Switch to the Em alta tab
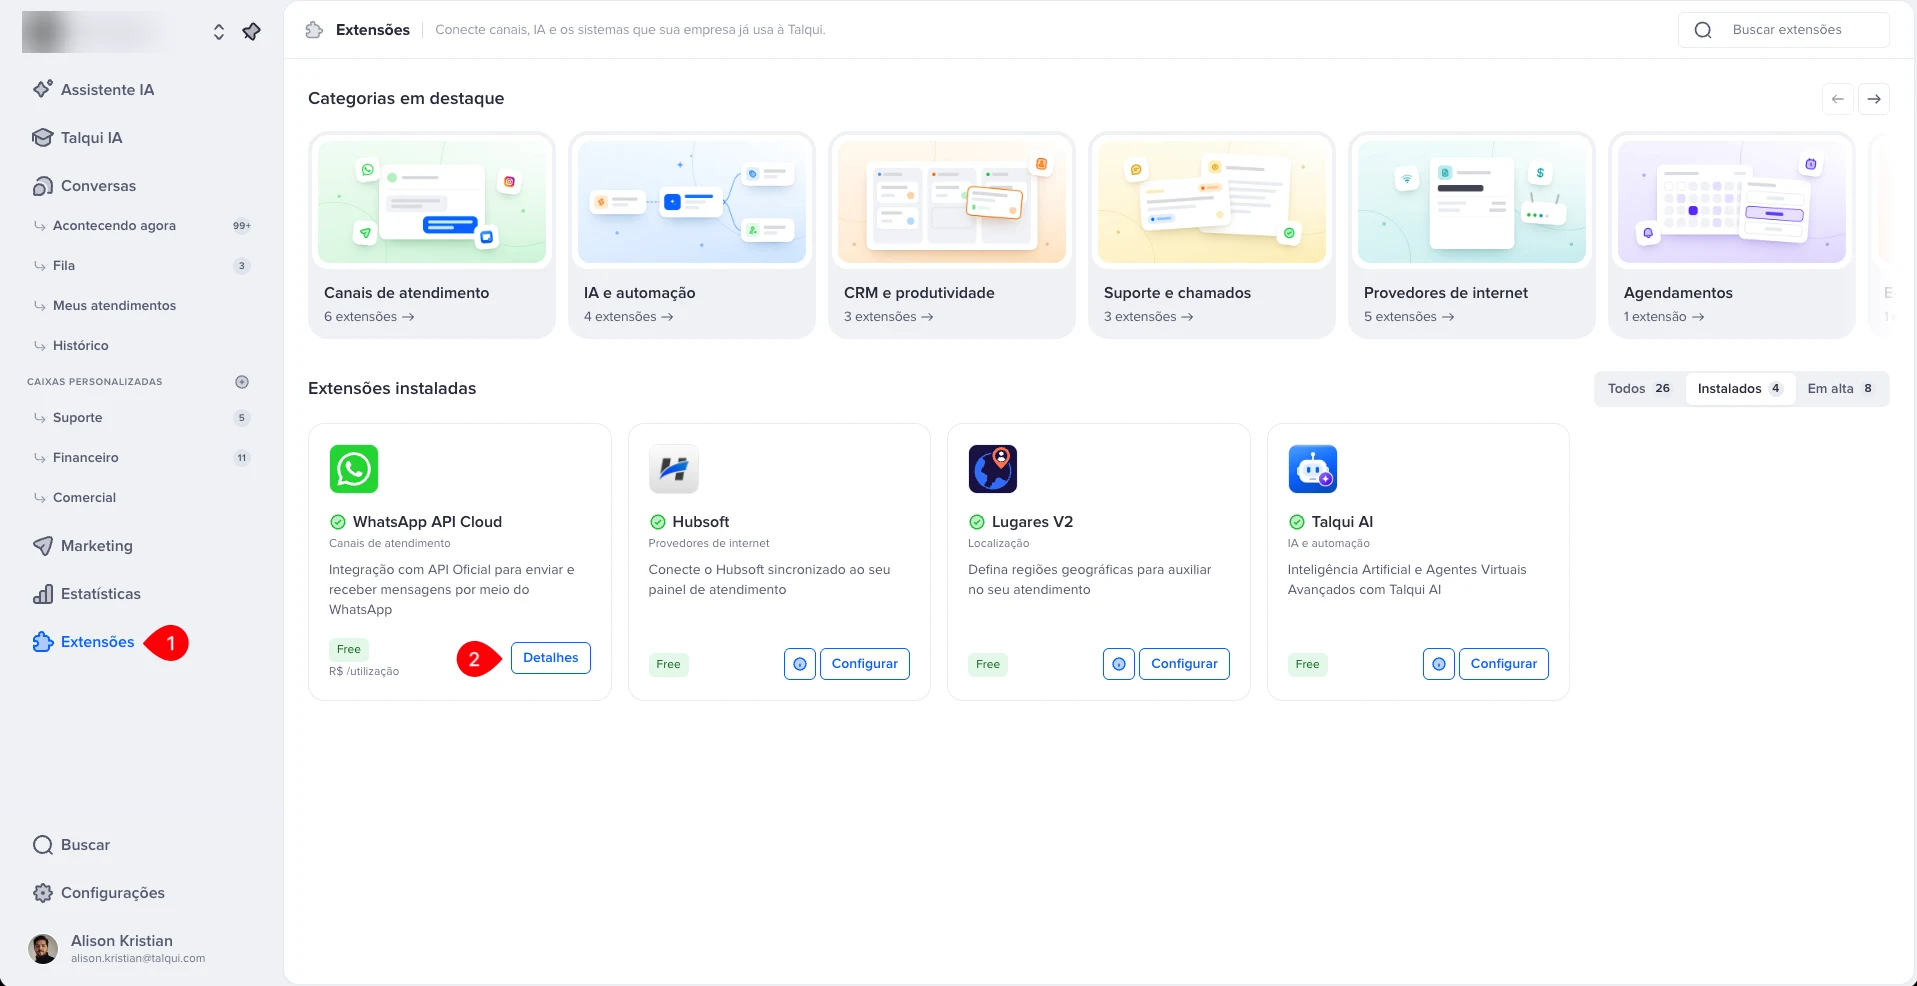The height and width of the screenshot is (986, 1917). pos(1841,389)
